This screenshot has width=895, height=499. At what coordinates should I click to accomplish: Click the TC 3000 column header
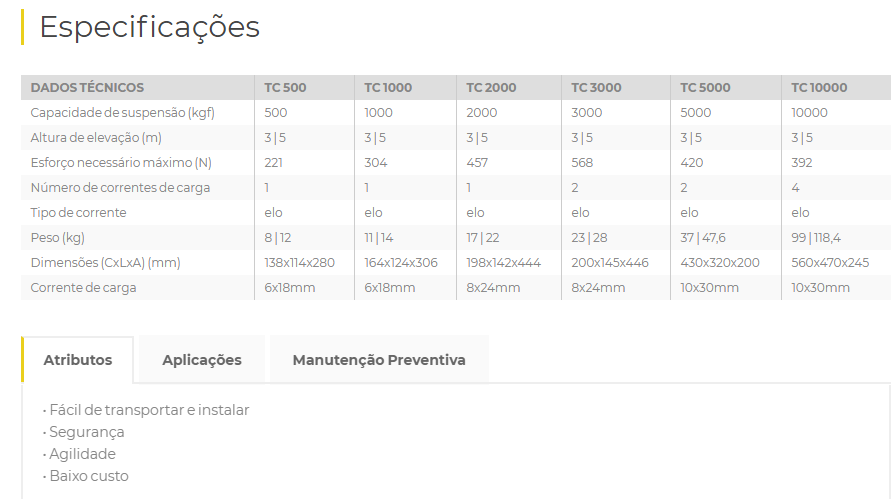(x=596, y=88)
